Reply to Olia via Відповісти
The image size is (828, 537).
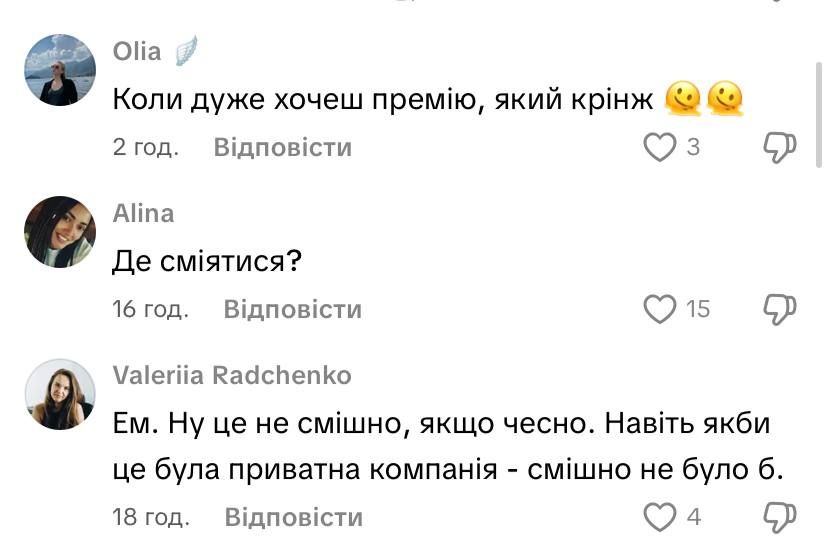(283, 148)
